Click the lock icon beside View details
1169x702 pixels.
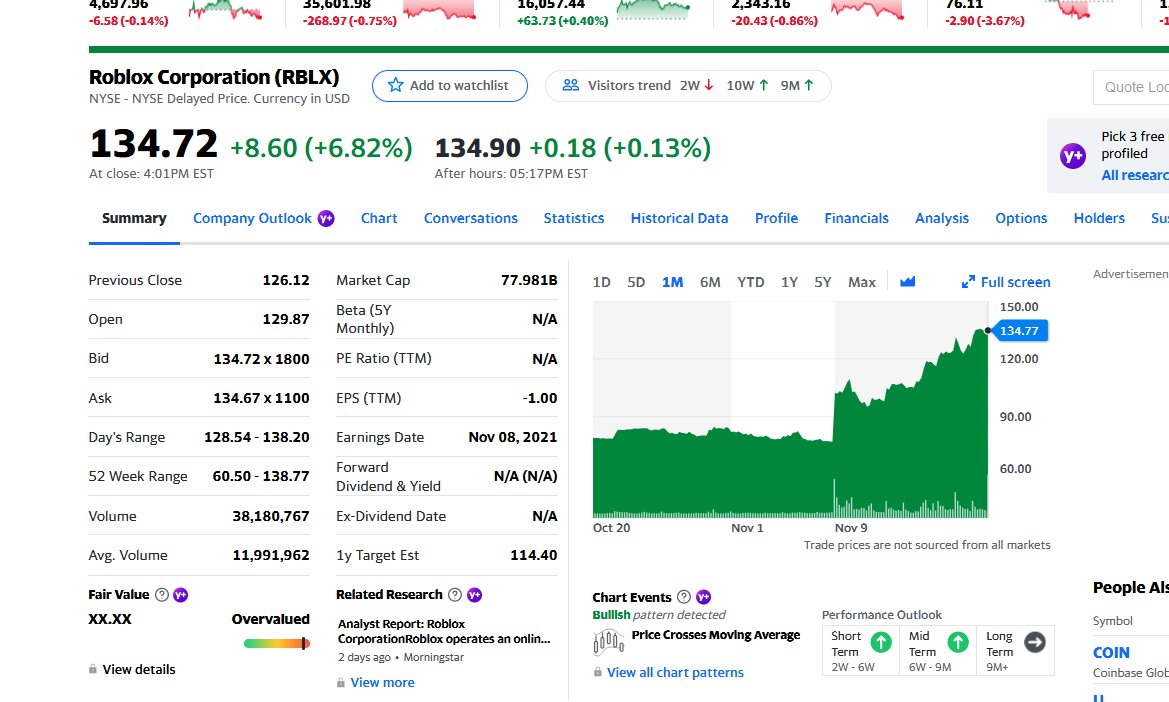92,669
